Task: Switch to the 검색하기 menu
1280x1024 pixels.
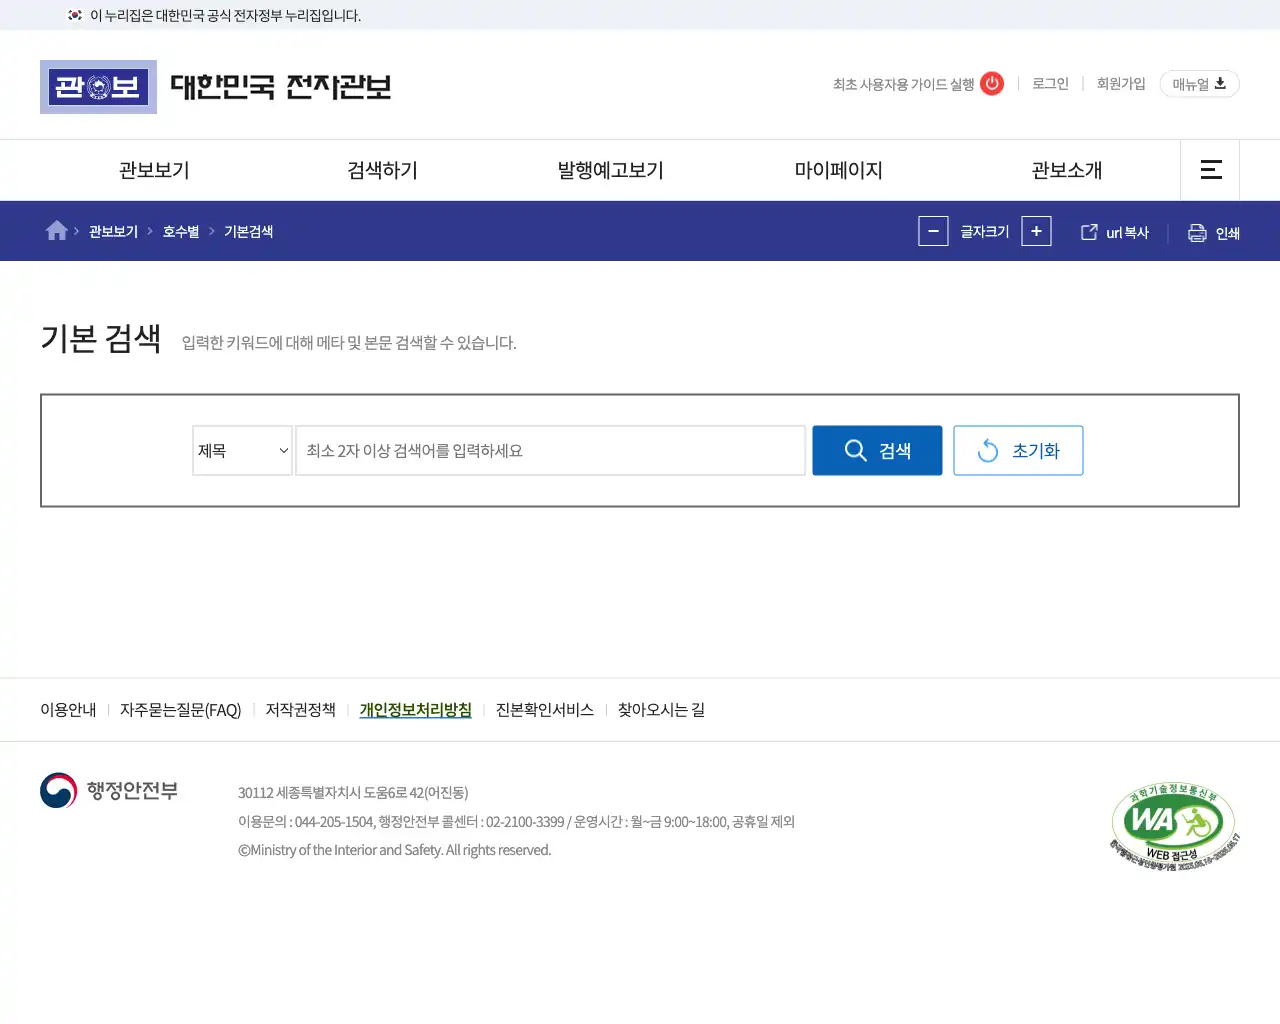Action: pos(381,170)
